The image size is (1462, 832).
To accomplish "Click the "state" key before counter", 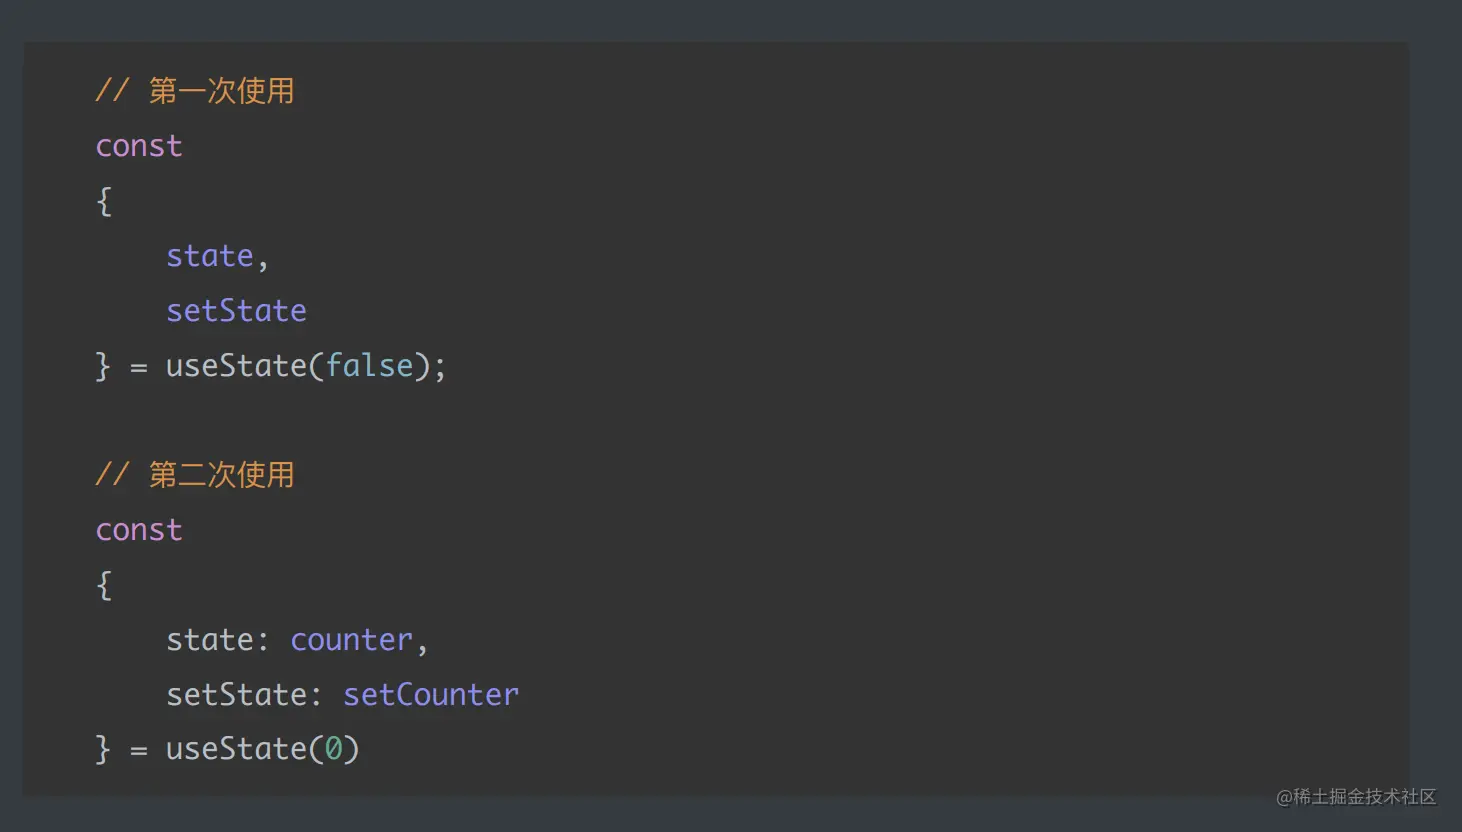I will click(209, 640).
